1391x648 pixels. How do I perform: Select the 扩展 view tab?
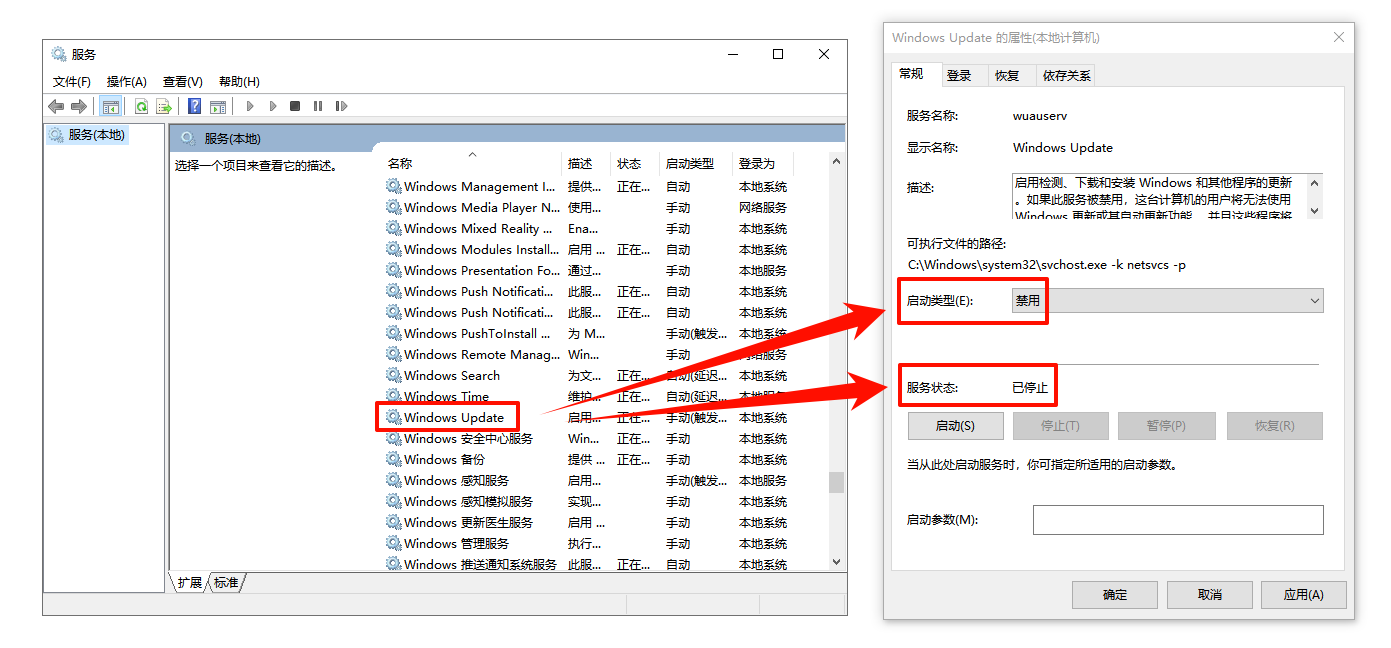click(190, 582)
